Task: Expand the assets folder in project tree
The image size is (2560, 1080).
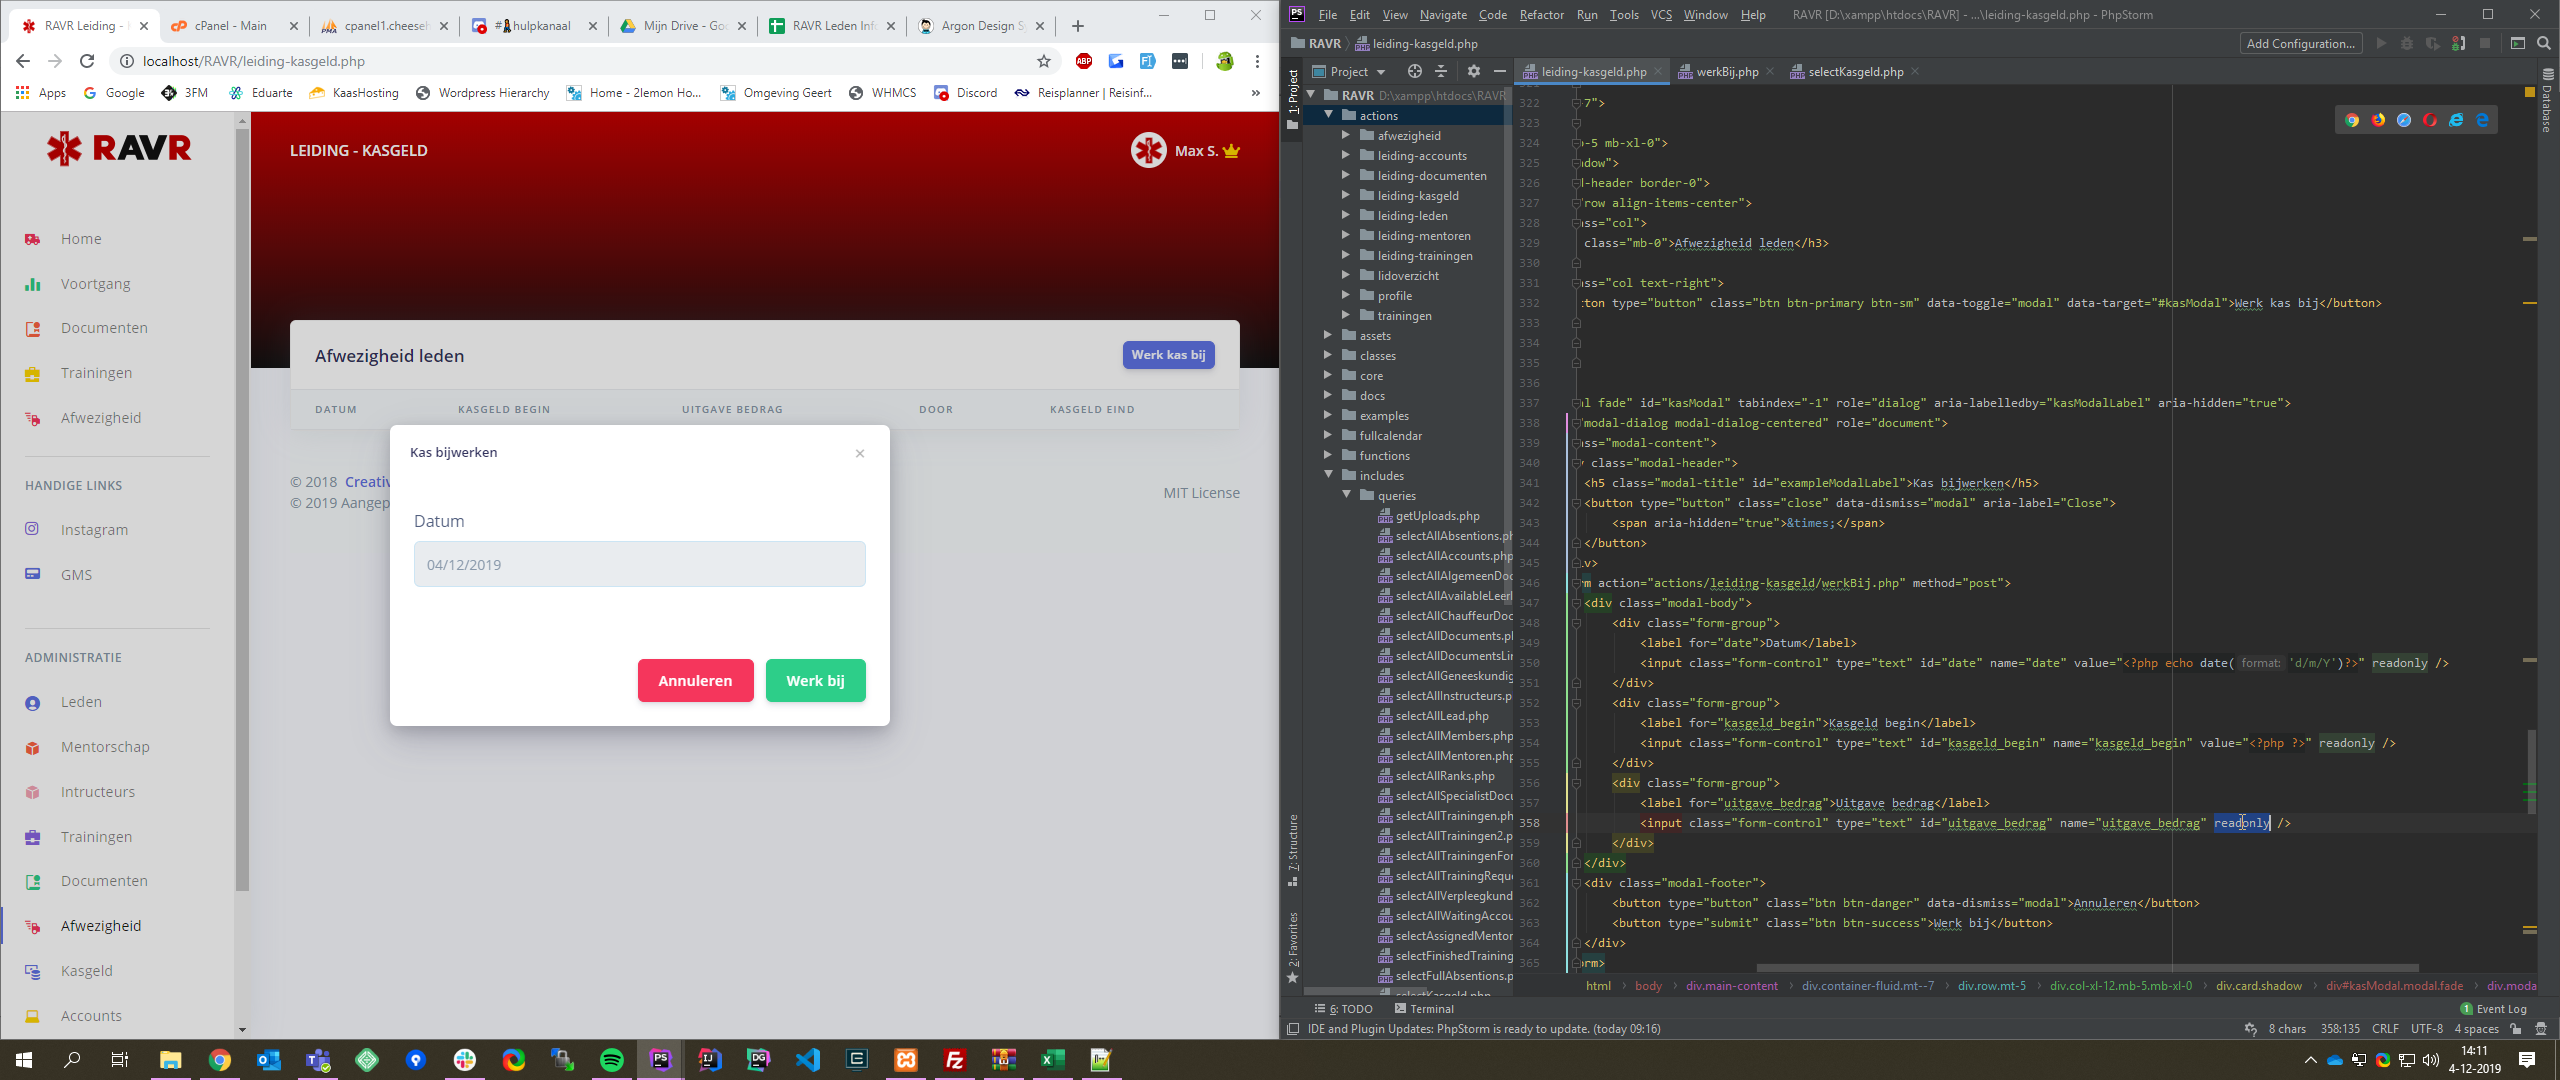Action: pyautogui.click(x=1328, y=336)
